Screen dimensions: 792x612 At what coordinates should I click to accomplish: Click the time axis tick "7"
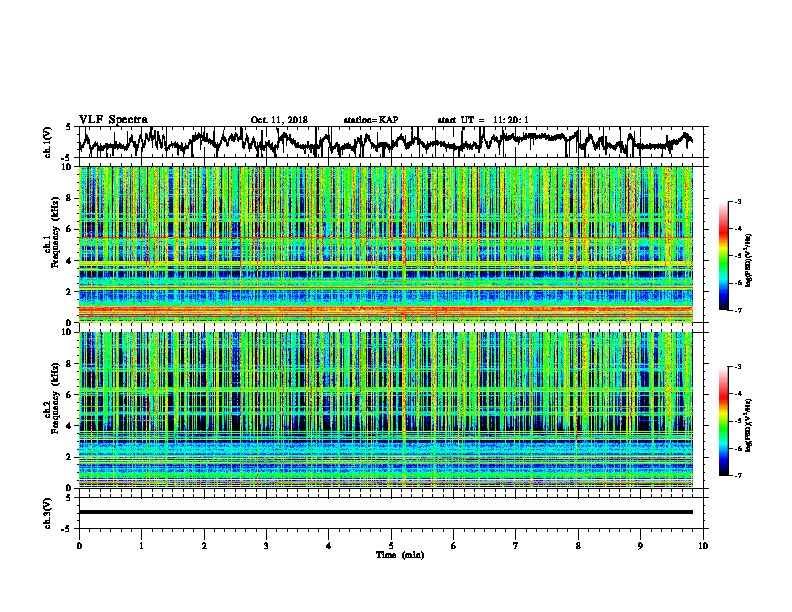click(x=516, y=545)
